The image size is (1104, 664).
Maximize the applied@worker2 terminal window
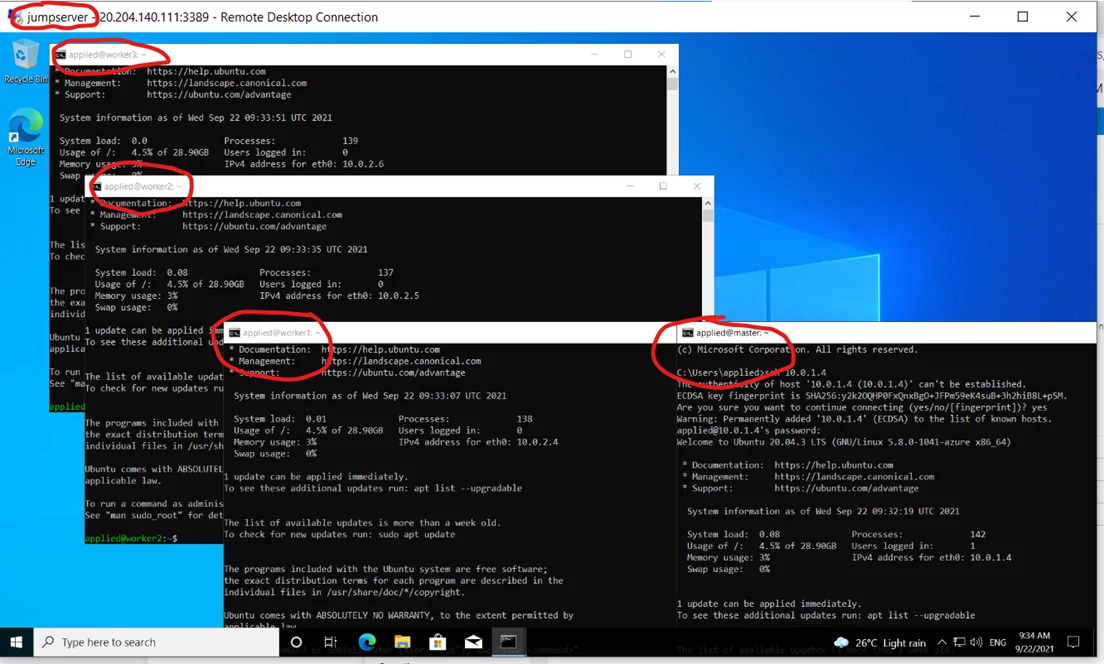[x=663, y=186]
